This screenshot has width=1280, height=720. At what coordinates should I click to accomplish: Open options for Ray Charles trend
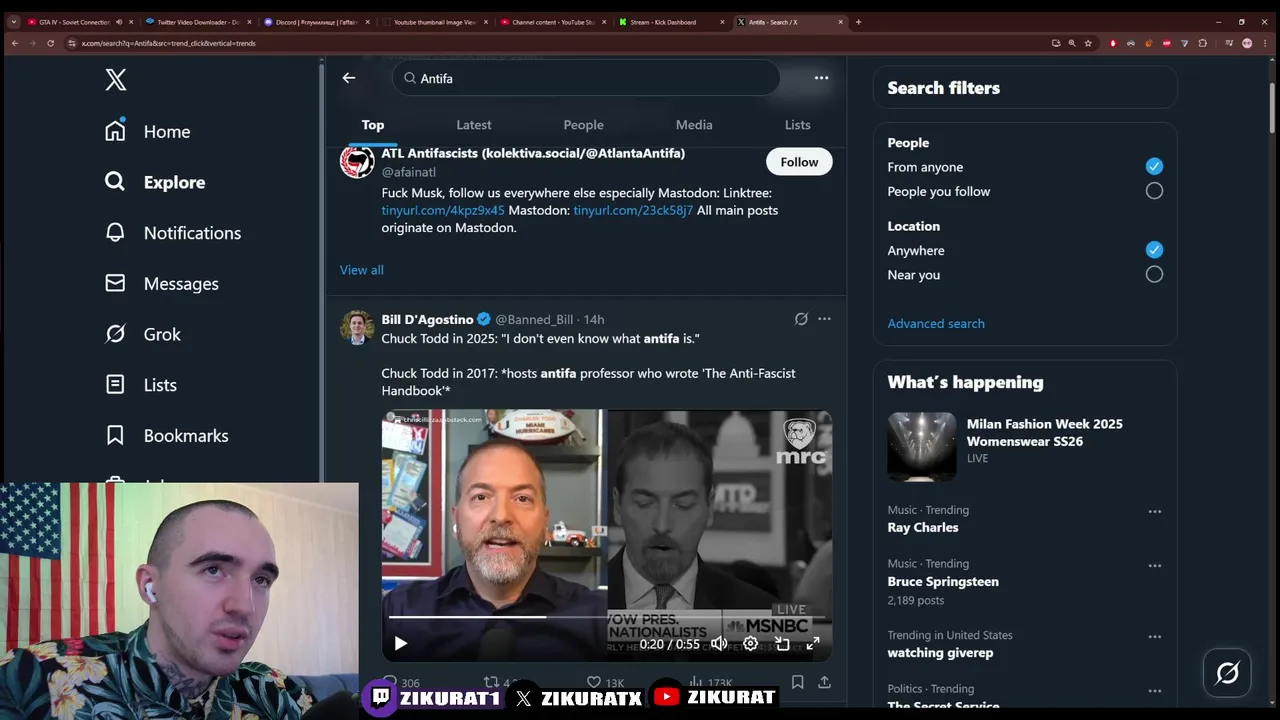tap(1155, 511)
